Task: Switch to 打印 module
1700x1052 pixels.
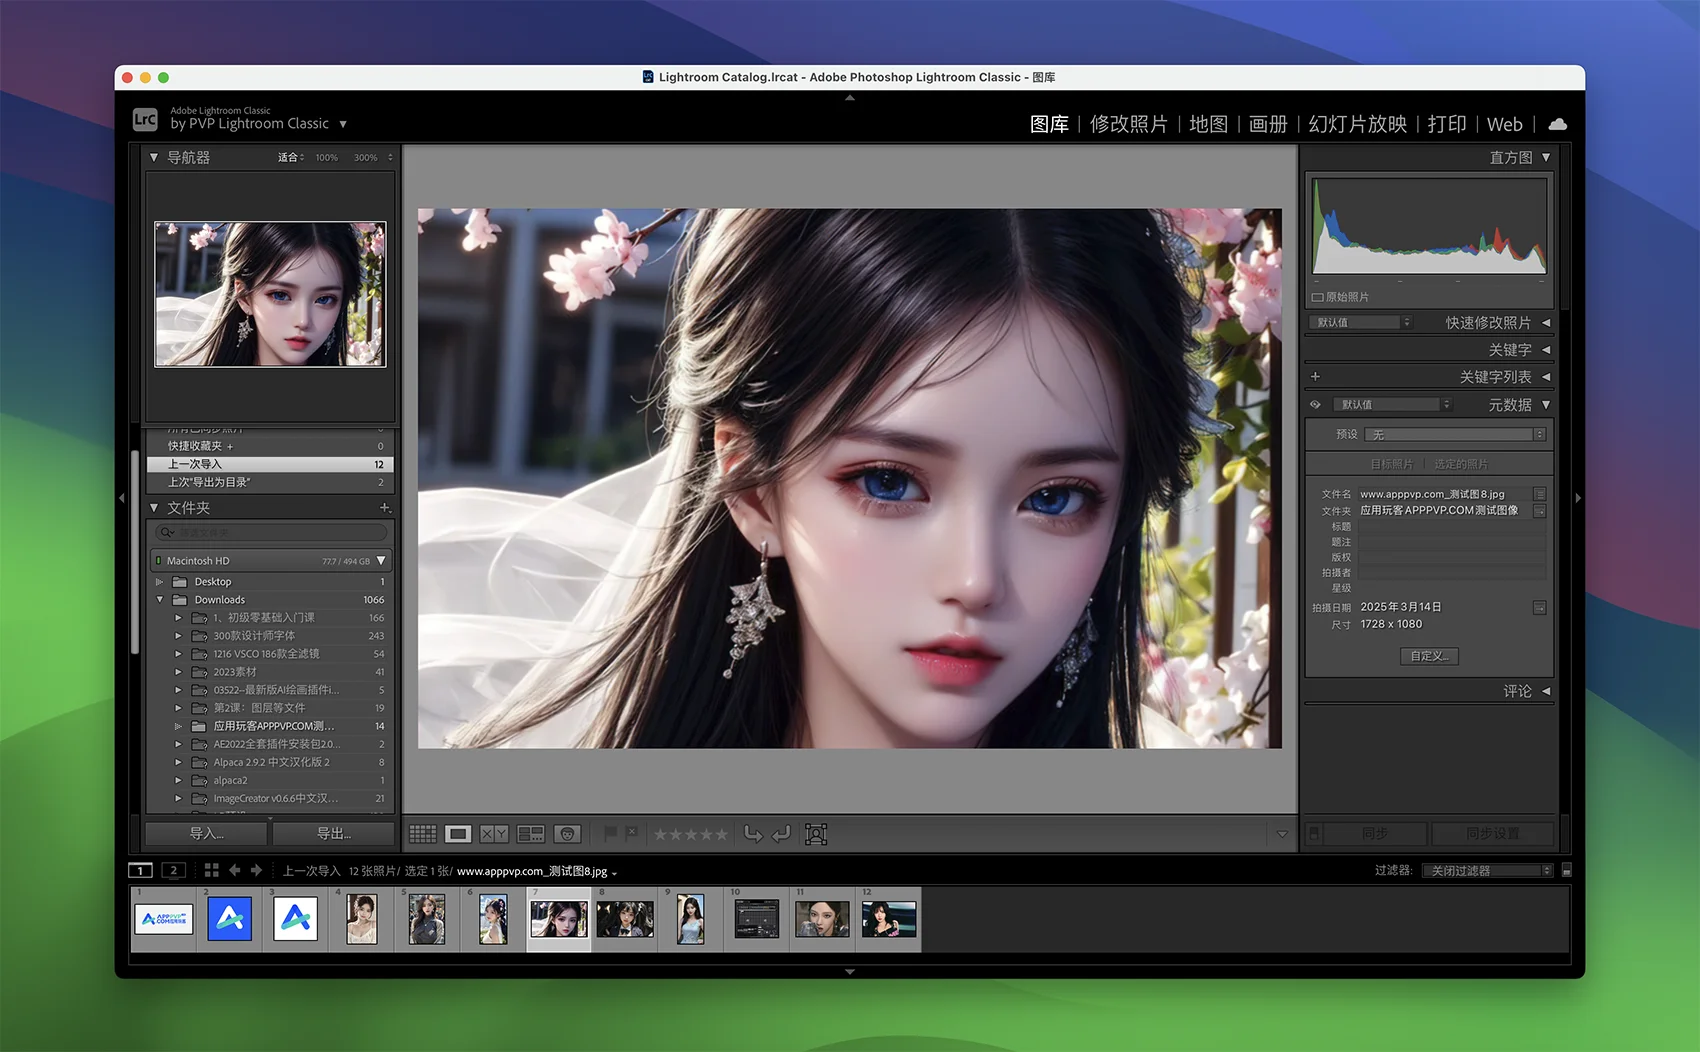Action: click(1447, 124)
